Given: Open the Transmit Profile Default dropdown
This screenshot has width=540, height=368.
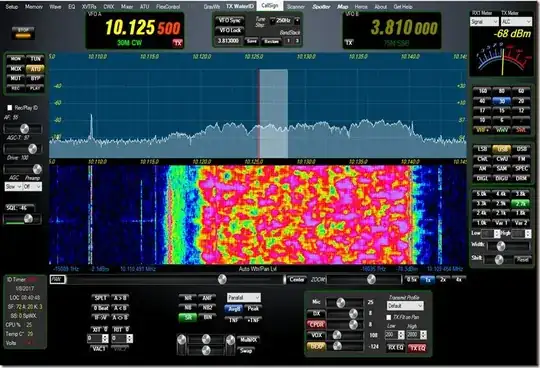Looking at the screenshot, I should [x=405, y=306].
